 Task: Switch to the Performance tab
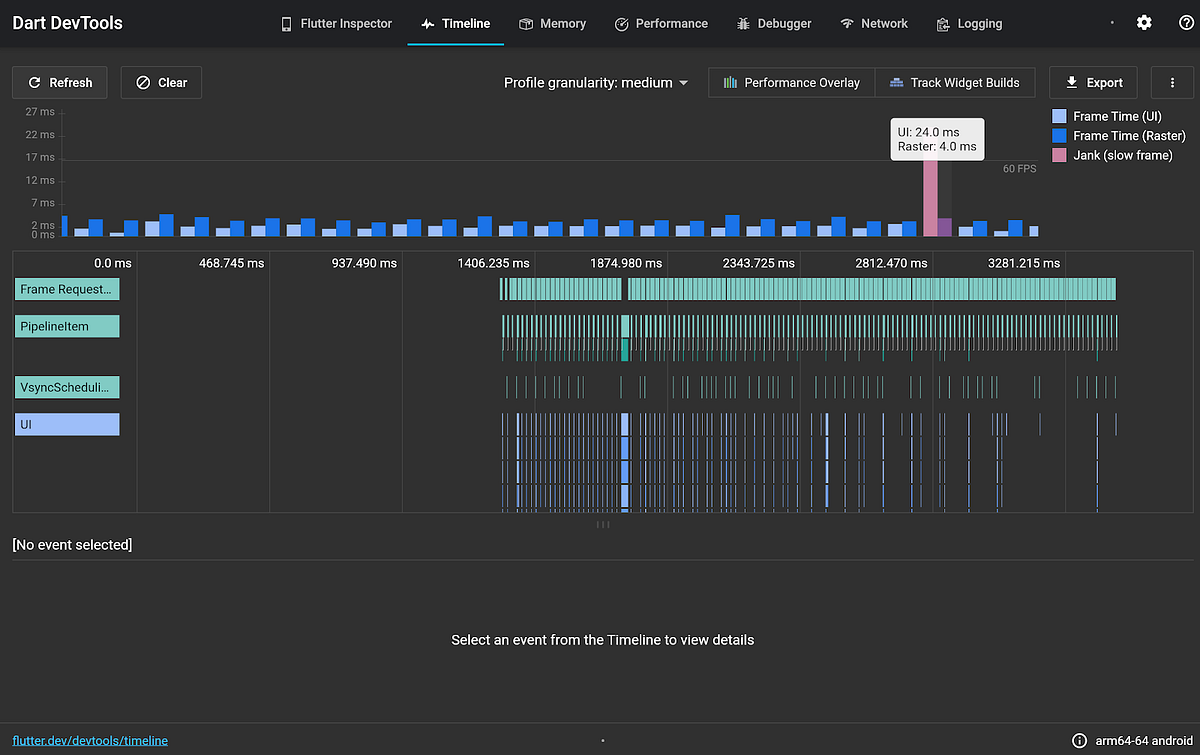661,23
